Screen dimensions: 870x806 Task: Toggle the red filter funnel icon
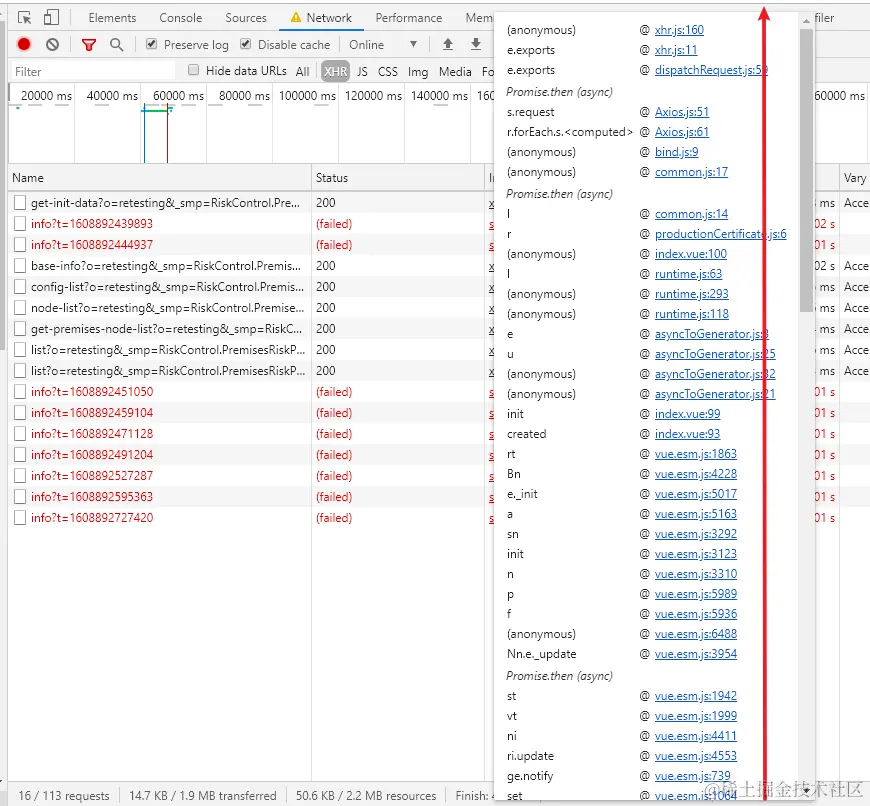89,45
